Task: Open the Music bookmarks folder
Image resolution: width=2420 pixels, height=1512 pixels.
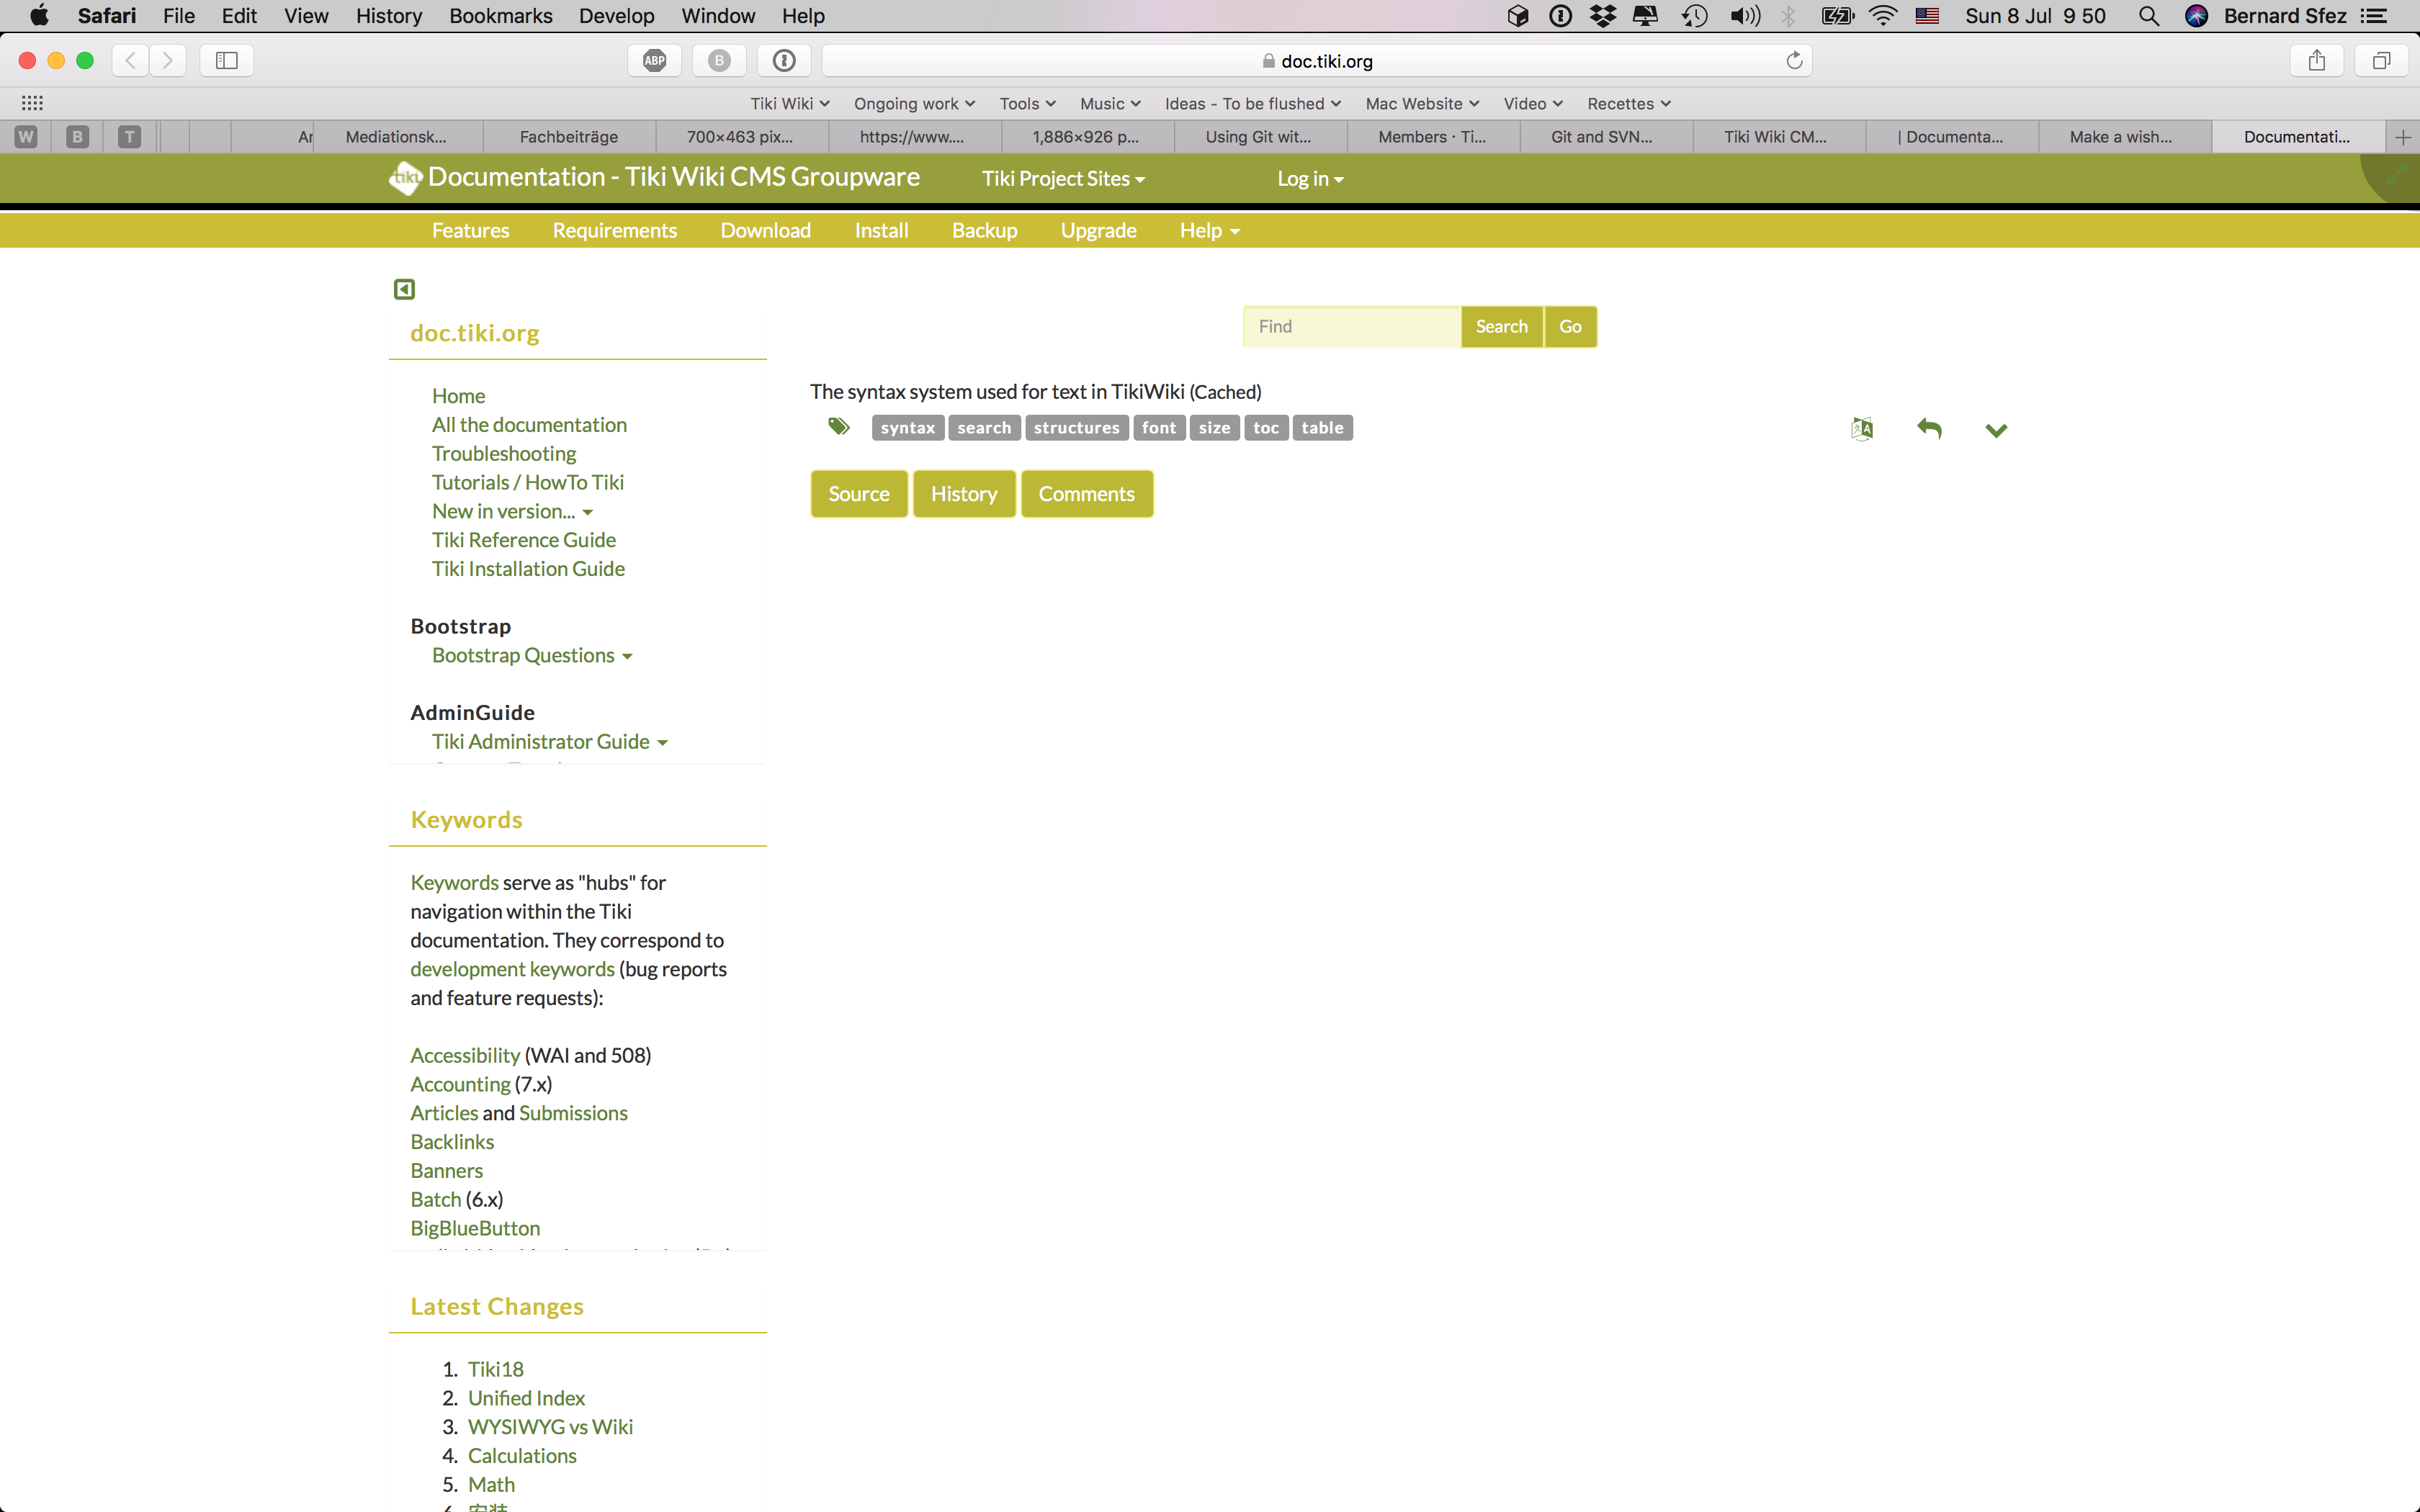Action: click(x=1110, y=104)
